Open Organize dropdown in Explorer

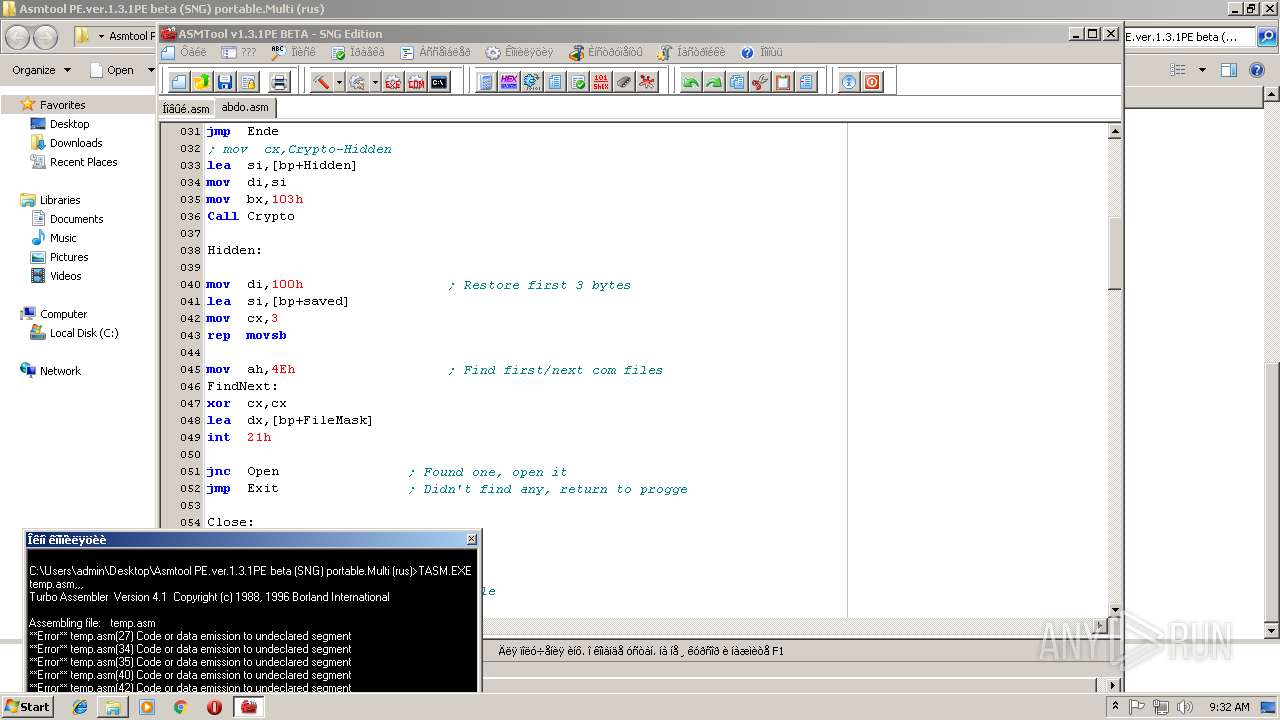pos(41,70)
